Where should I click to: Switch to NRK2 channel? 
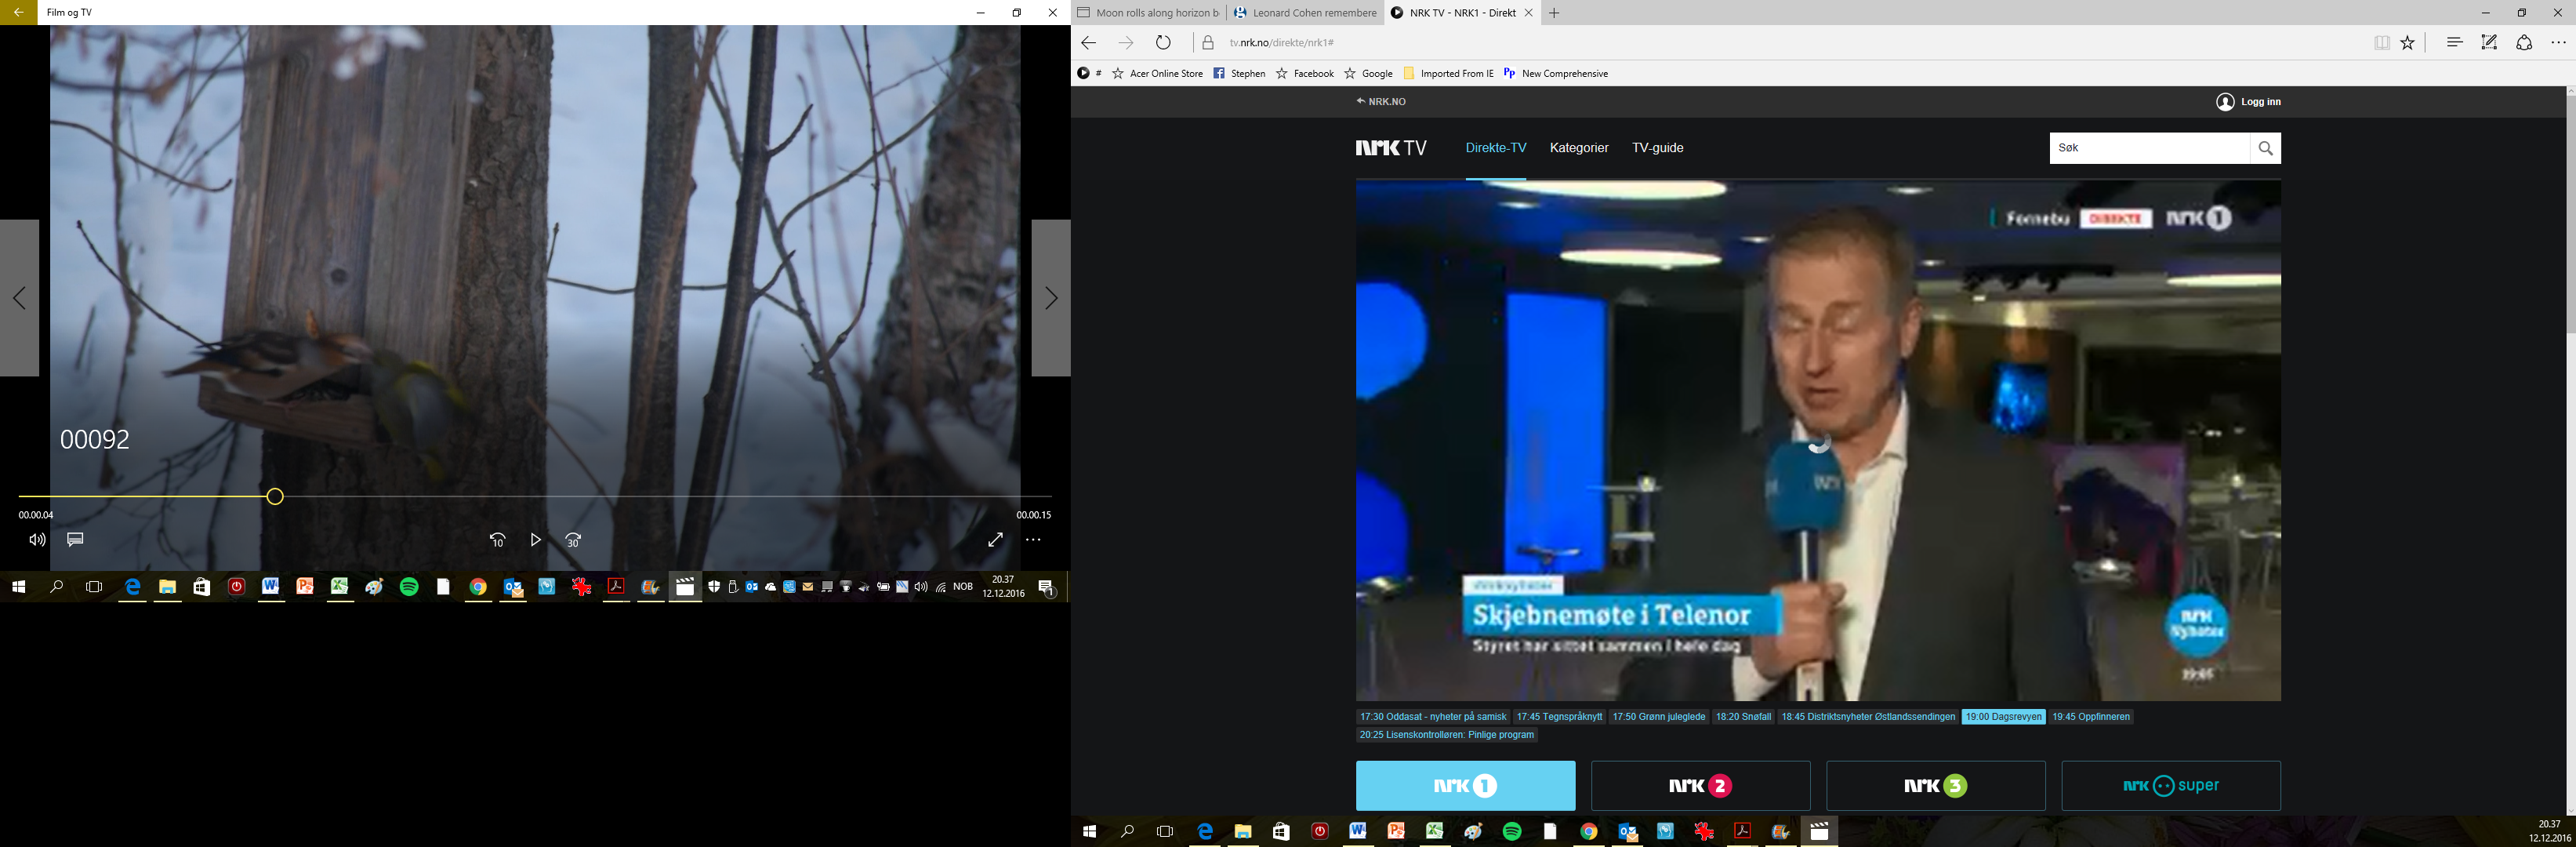[1700, 786]
